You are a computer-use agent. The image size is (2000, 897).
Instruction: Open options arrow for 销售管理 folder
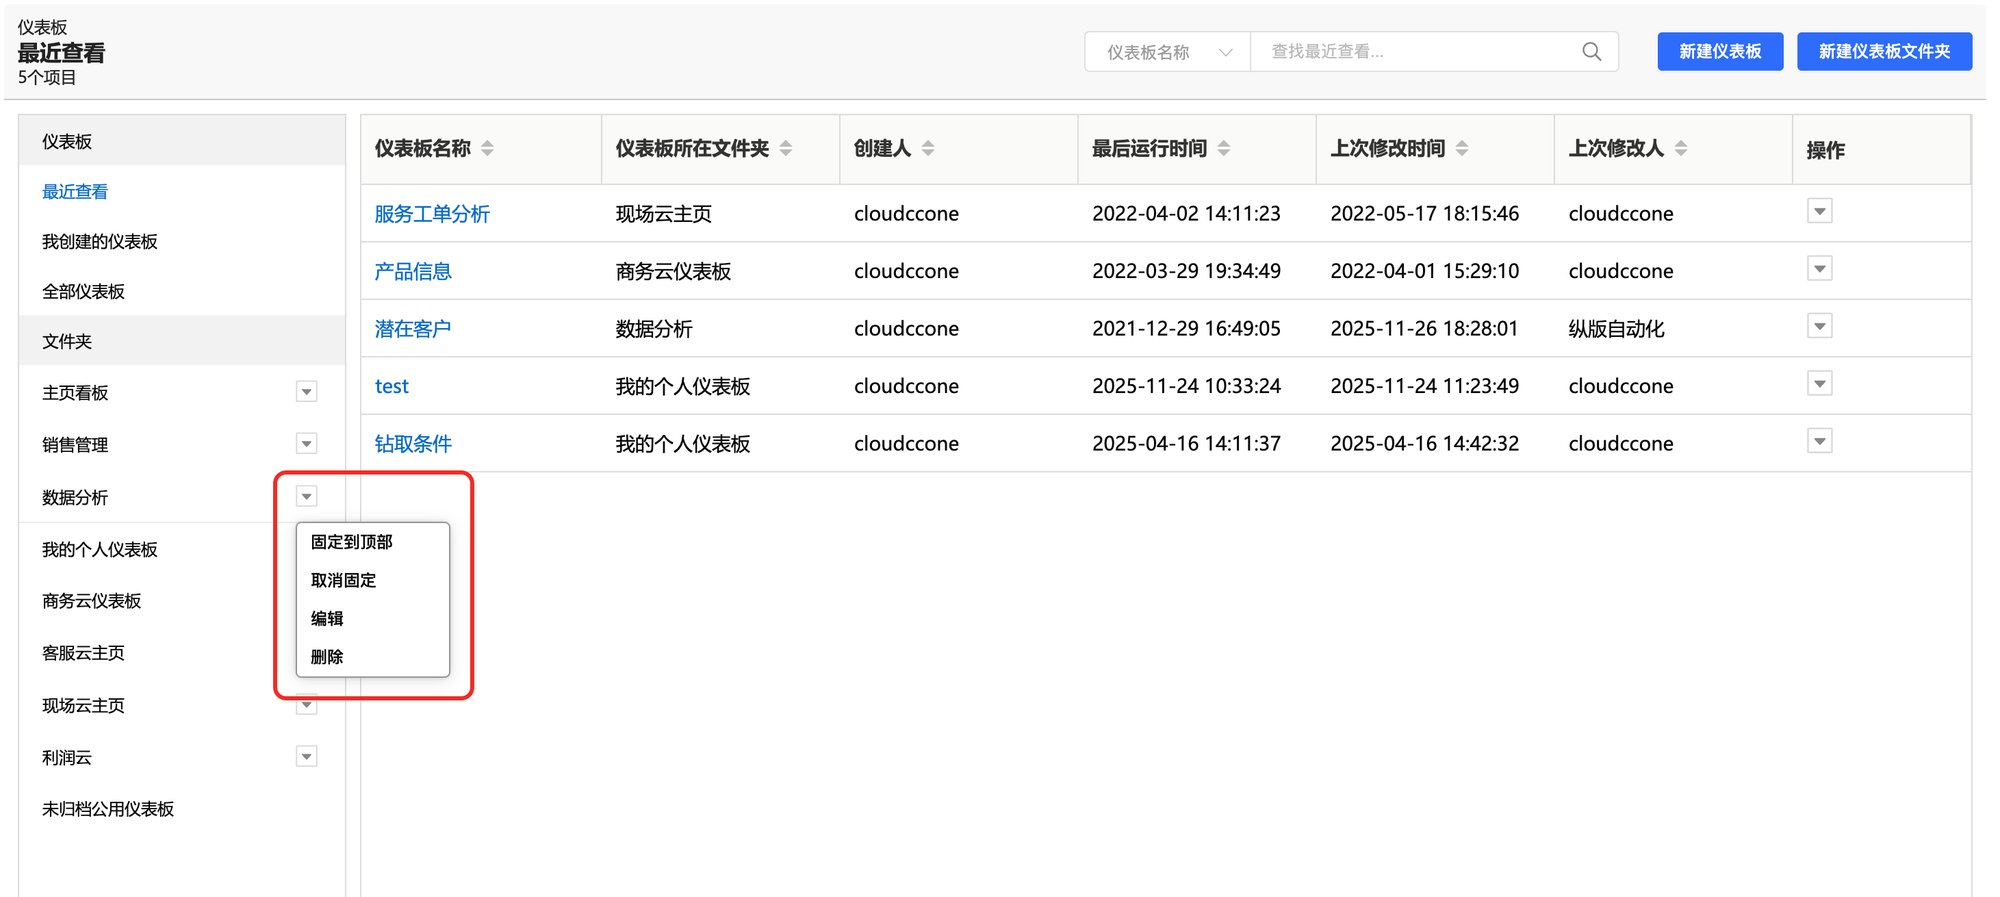point(307,444)
